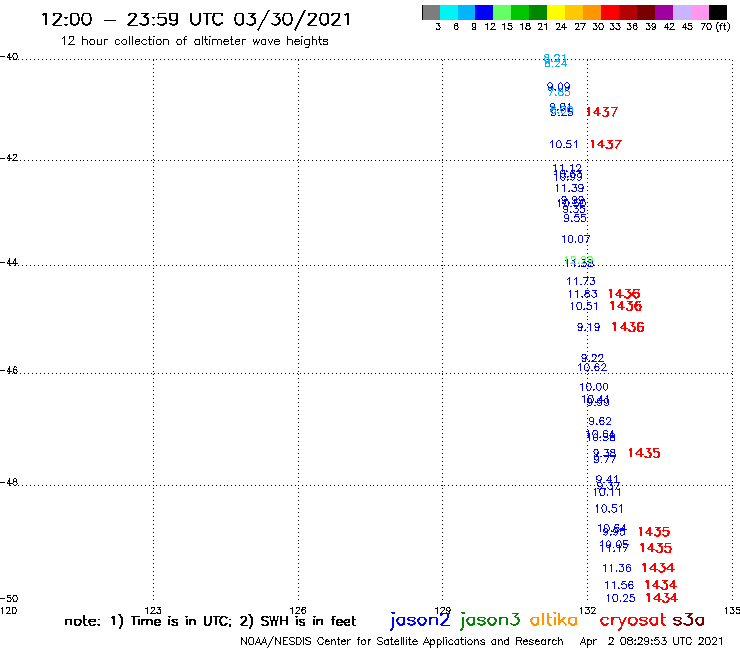The height and width of the screenshot is (650, 740).
Task: Click the wave height value 10.62
Action: coord(592,367)
